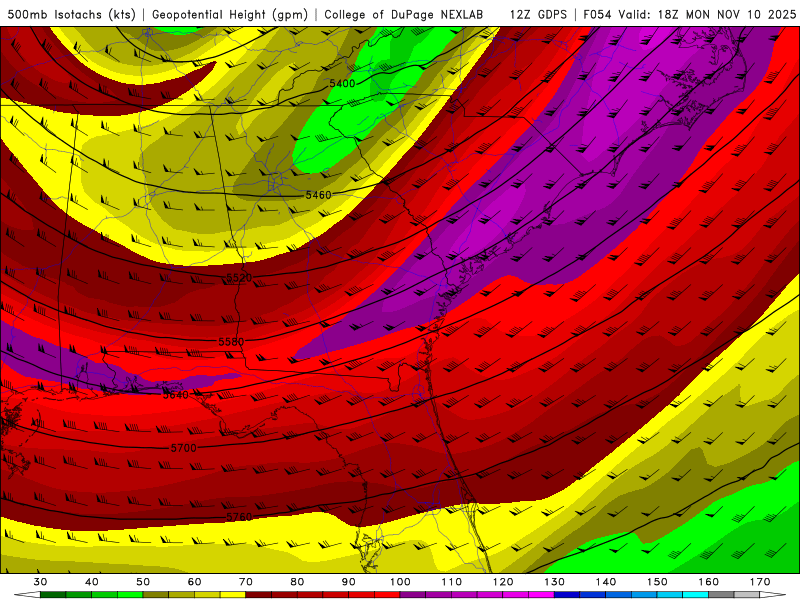
Task: Click the 5580 height contour label
Action: tap(231, 342)
